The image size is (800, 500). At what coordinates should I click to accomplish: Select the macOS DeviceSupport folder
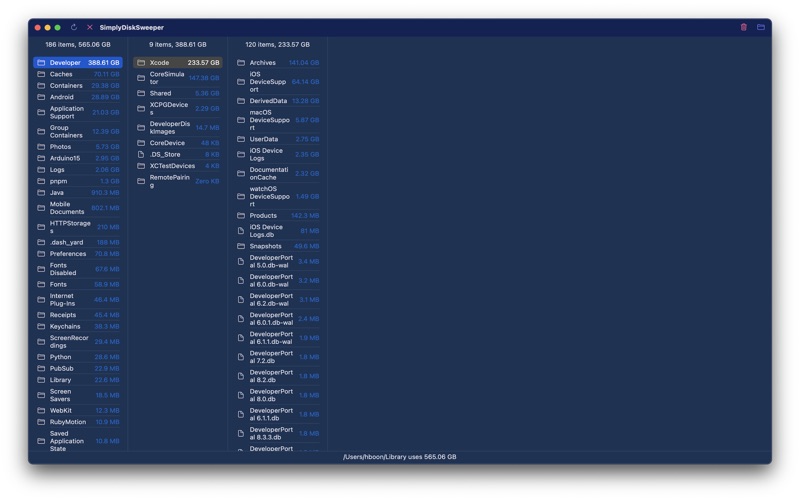278,120
